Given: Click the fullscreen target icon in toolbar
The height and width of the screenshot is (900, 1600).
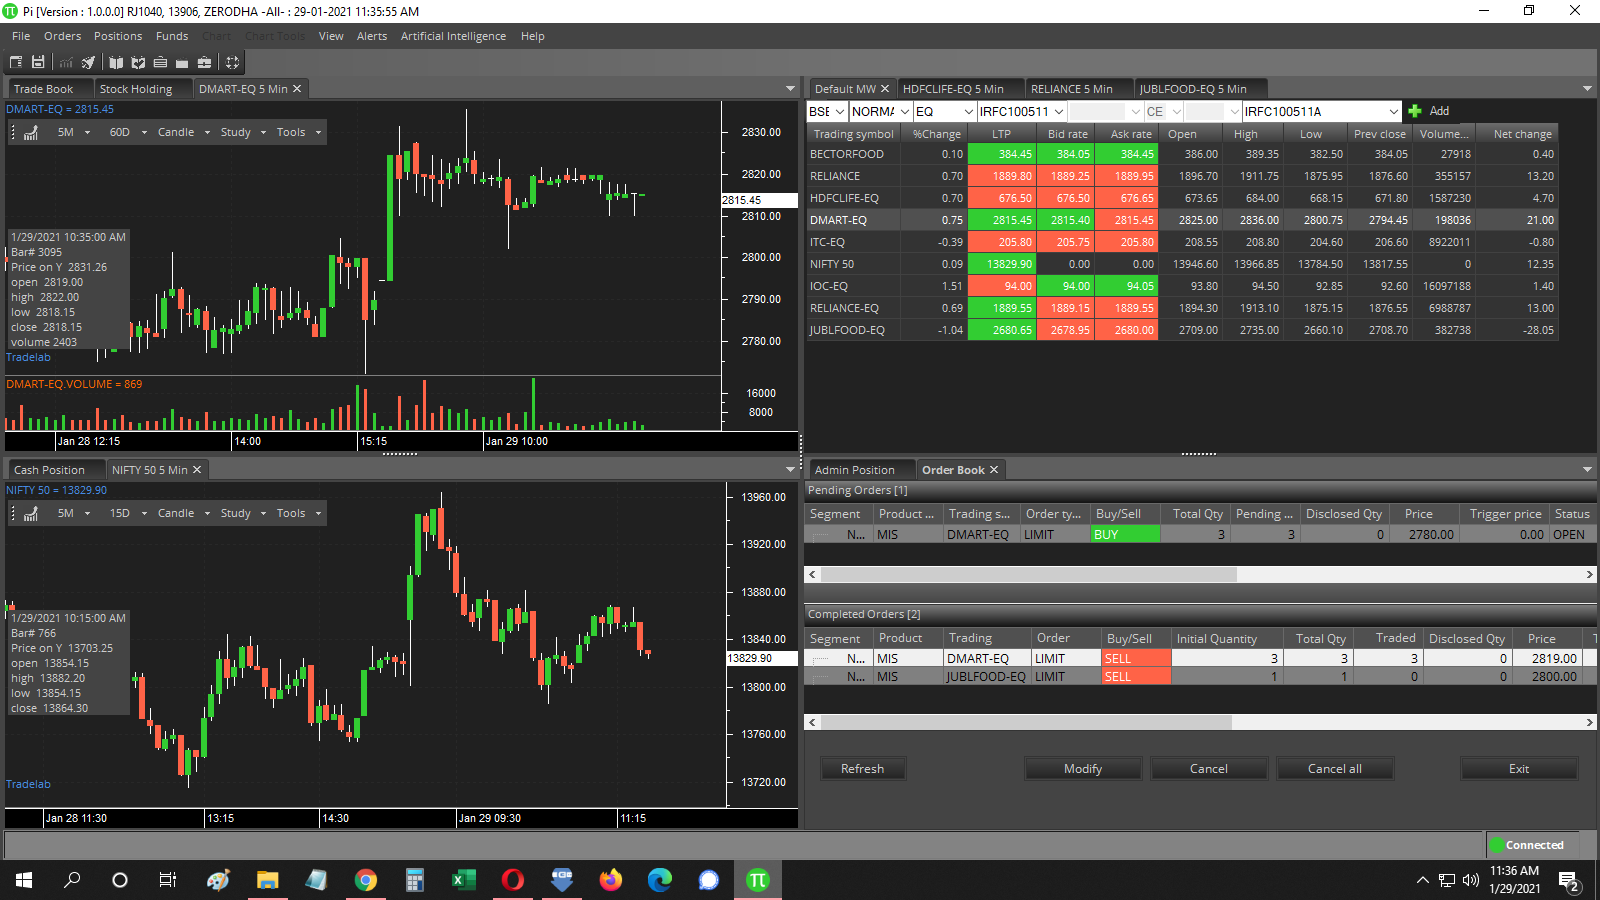Looking at the screenshot, I should point(232,62).
